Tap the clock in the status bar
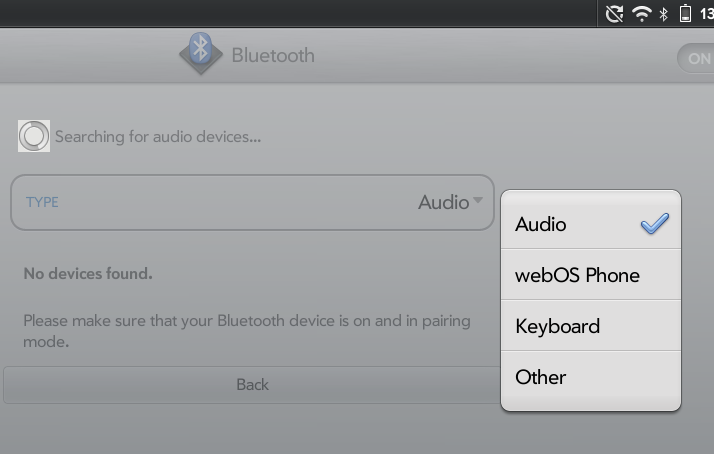The height and width of the screenshot is (454, 714). coord(706,14)
